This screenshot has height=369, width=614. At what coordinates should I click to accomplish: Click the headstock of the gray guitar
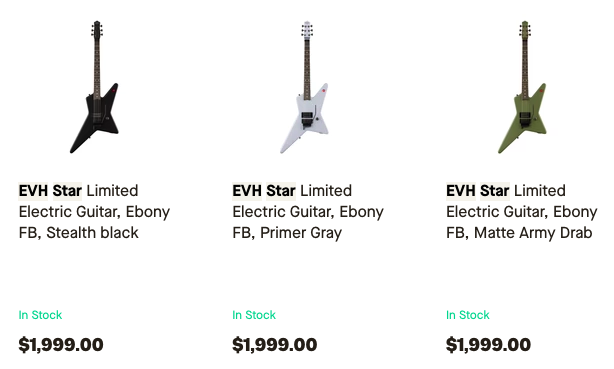[x=307, y=30]
